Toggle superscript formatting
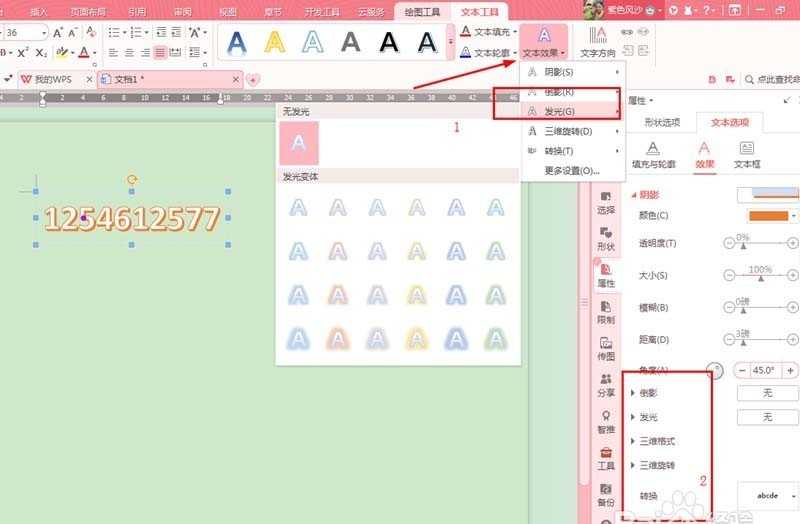This screenshot has width=800, height=524. coord(22,52)
